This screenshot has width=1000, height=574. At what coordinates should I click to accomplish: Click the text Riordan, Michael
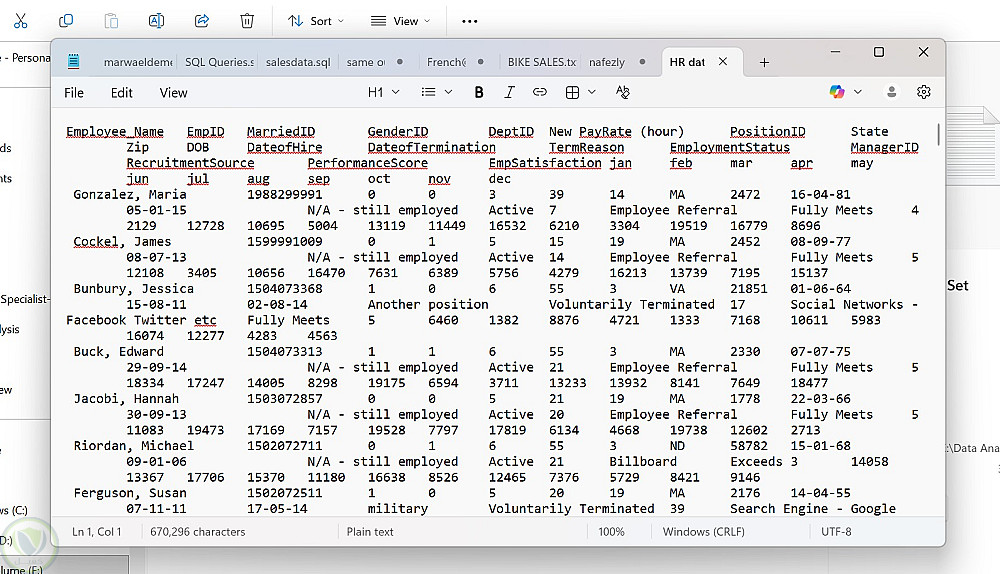pyautogui.click(x=133, y=446)
